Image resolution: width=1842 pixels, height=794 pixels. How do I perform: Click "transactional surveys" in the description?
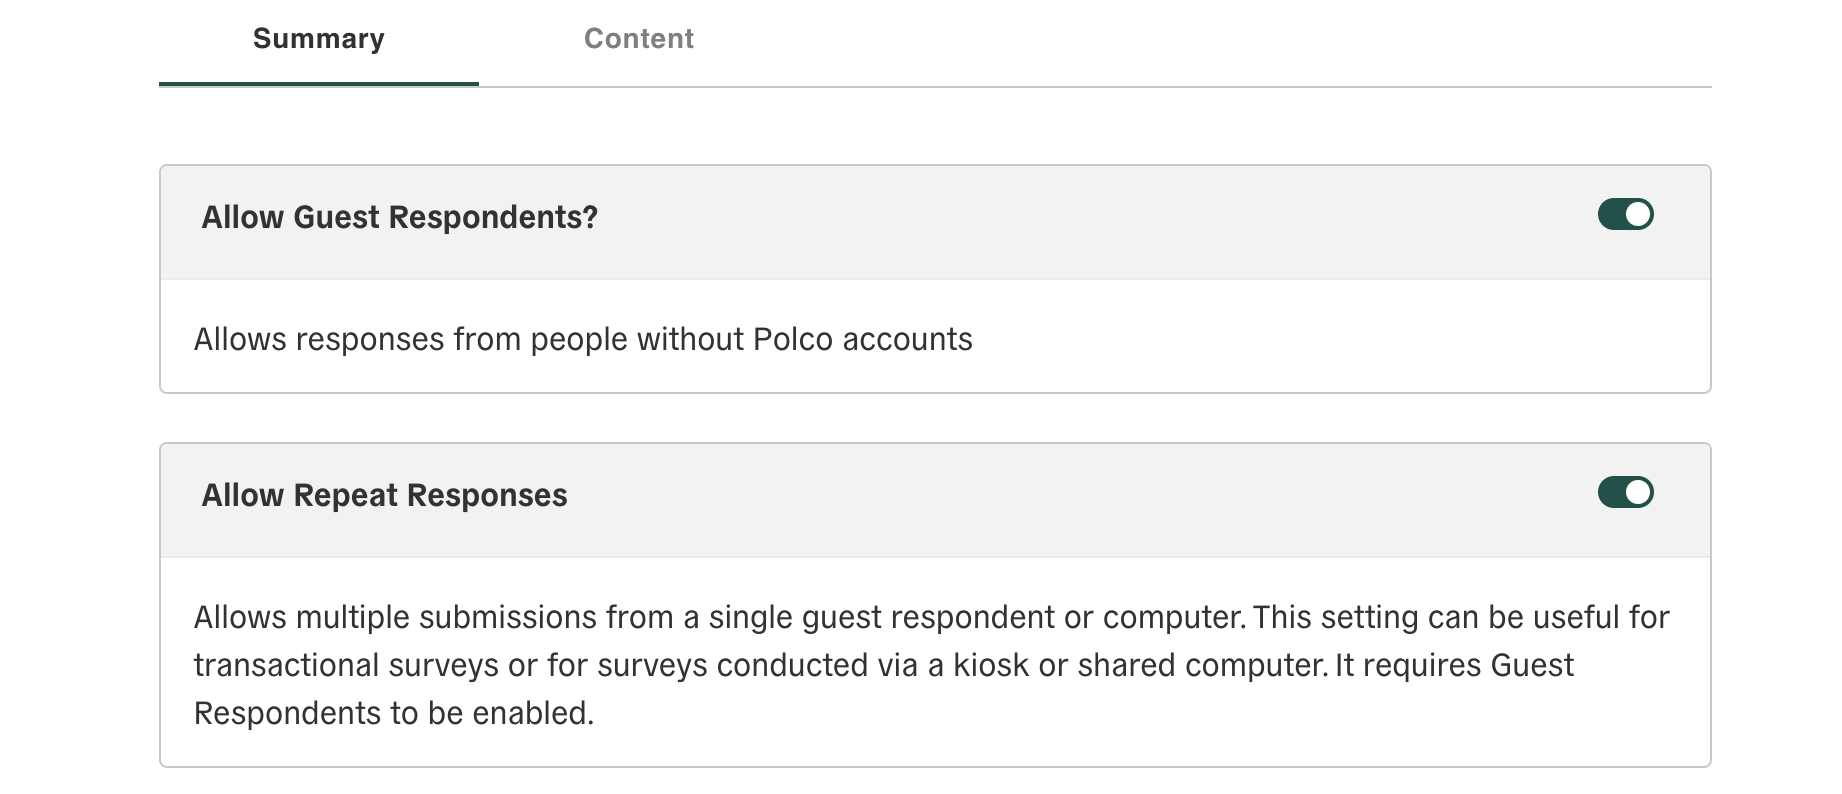pos(346,665)
